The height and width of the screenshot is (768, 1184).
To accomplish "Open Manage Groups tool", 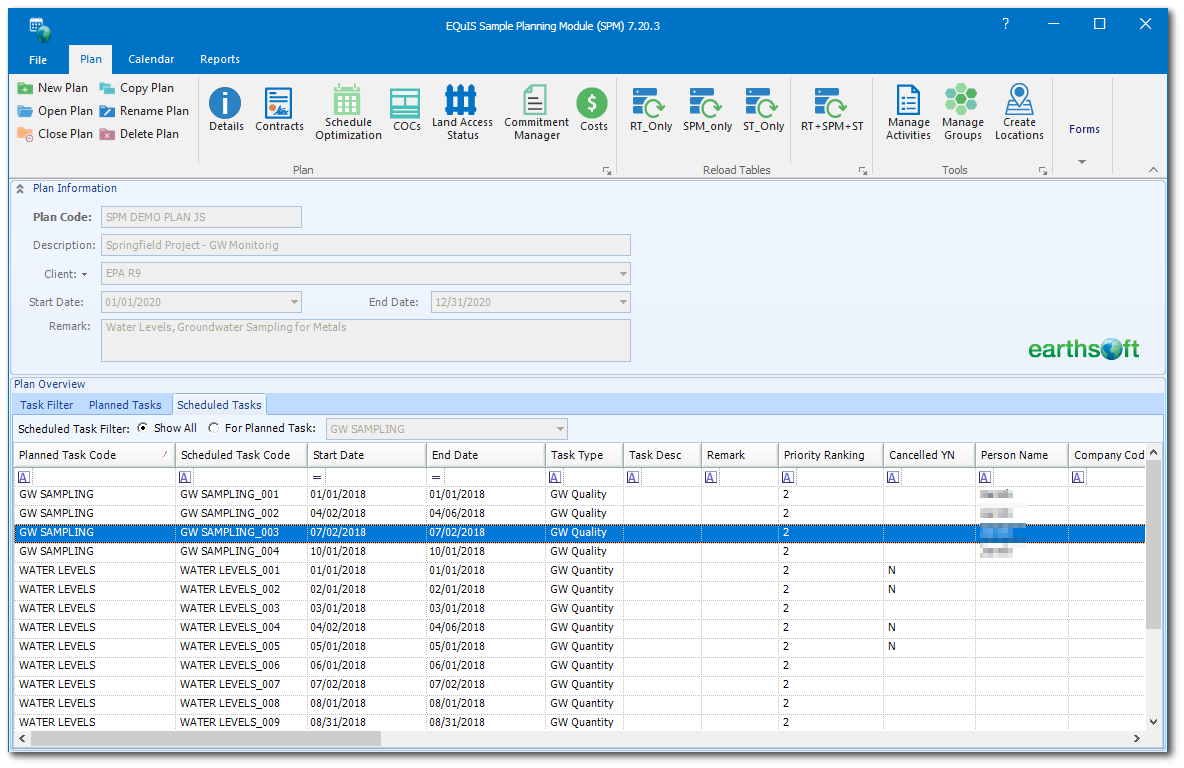I will click(962, 112).
